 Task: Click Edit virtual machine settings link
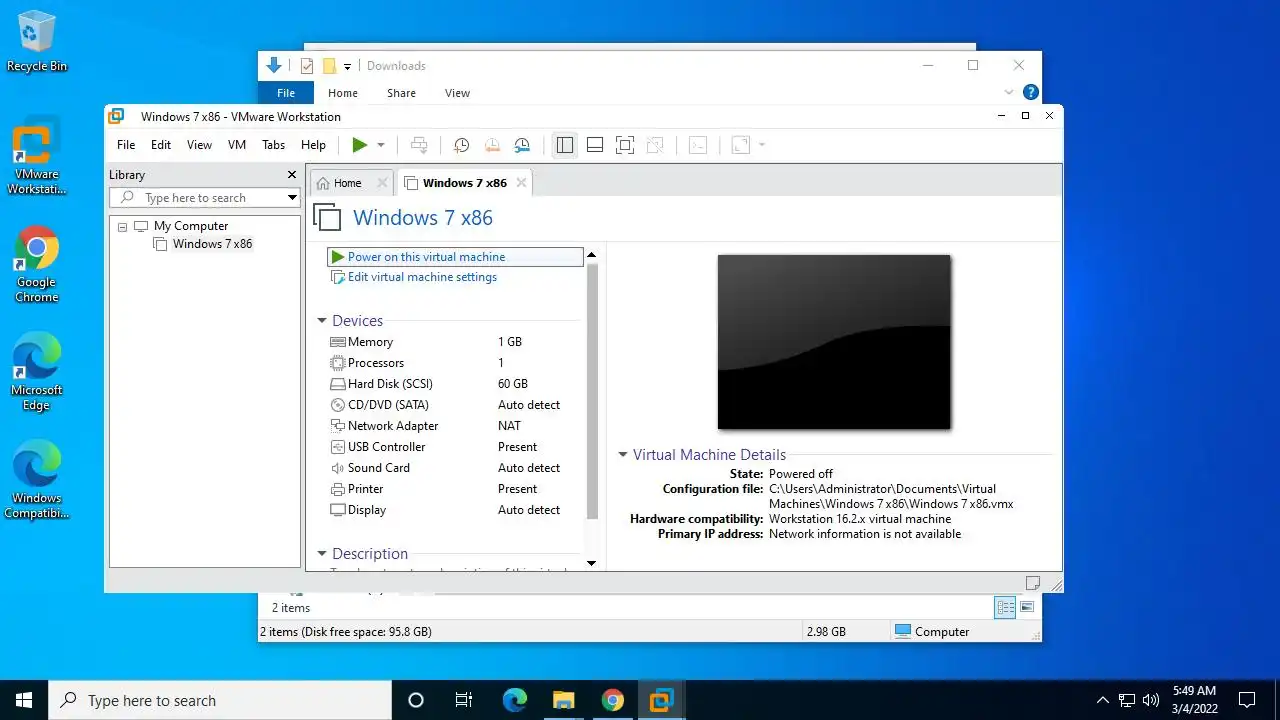tap(422, 277)
